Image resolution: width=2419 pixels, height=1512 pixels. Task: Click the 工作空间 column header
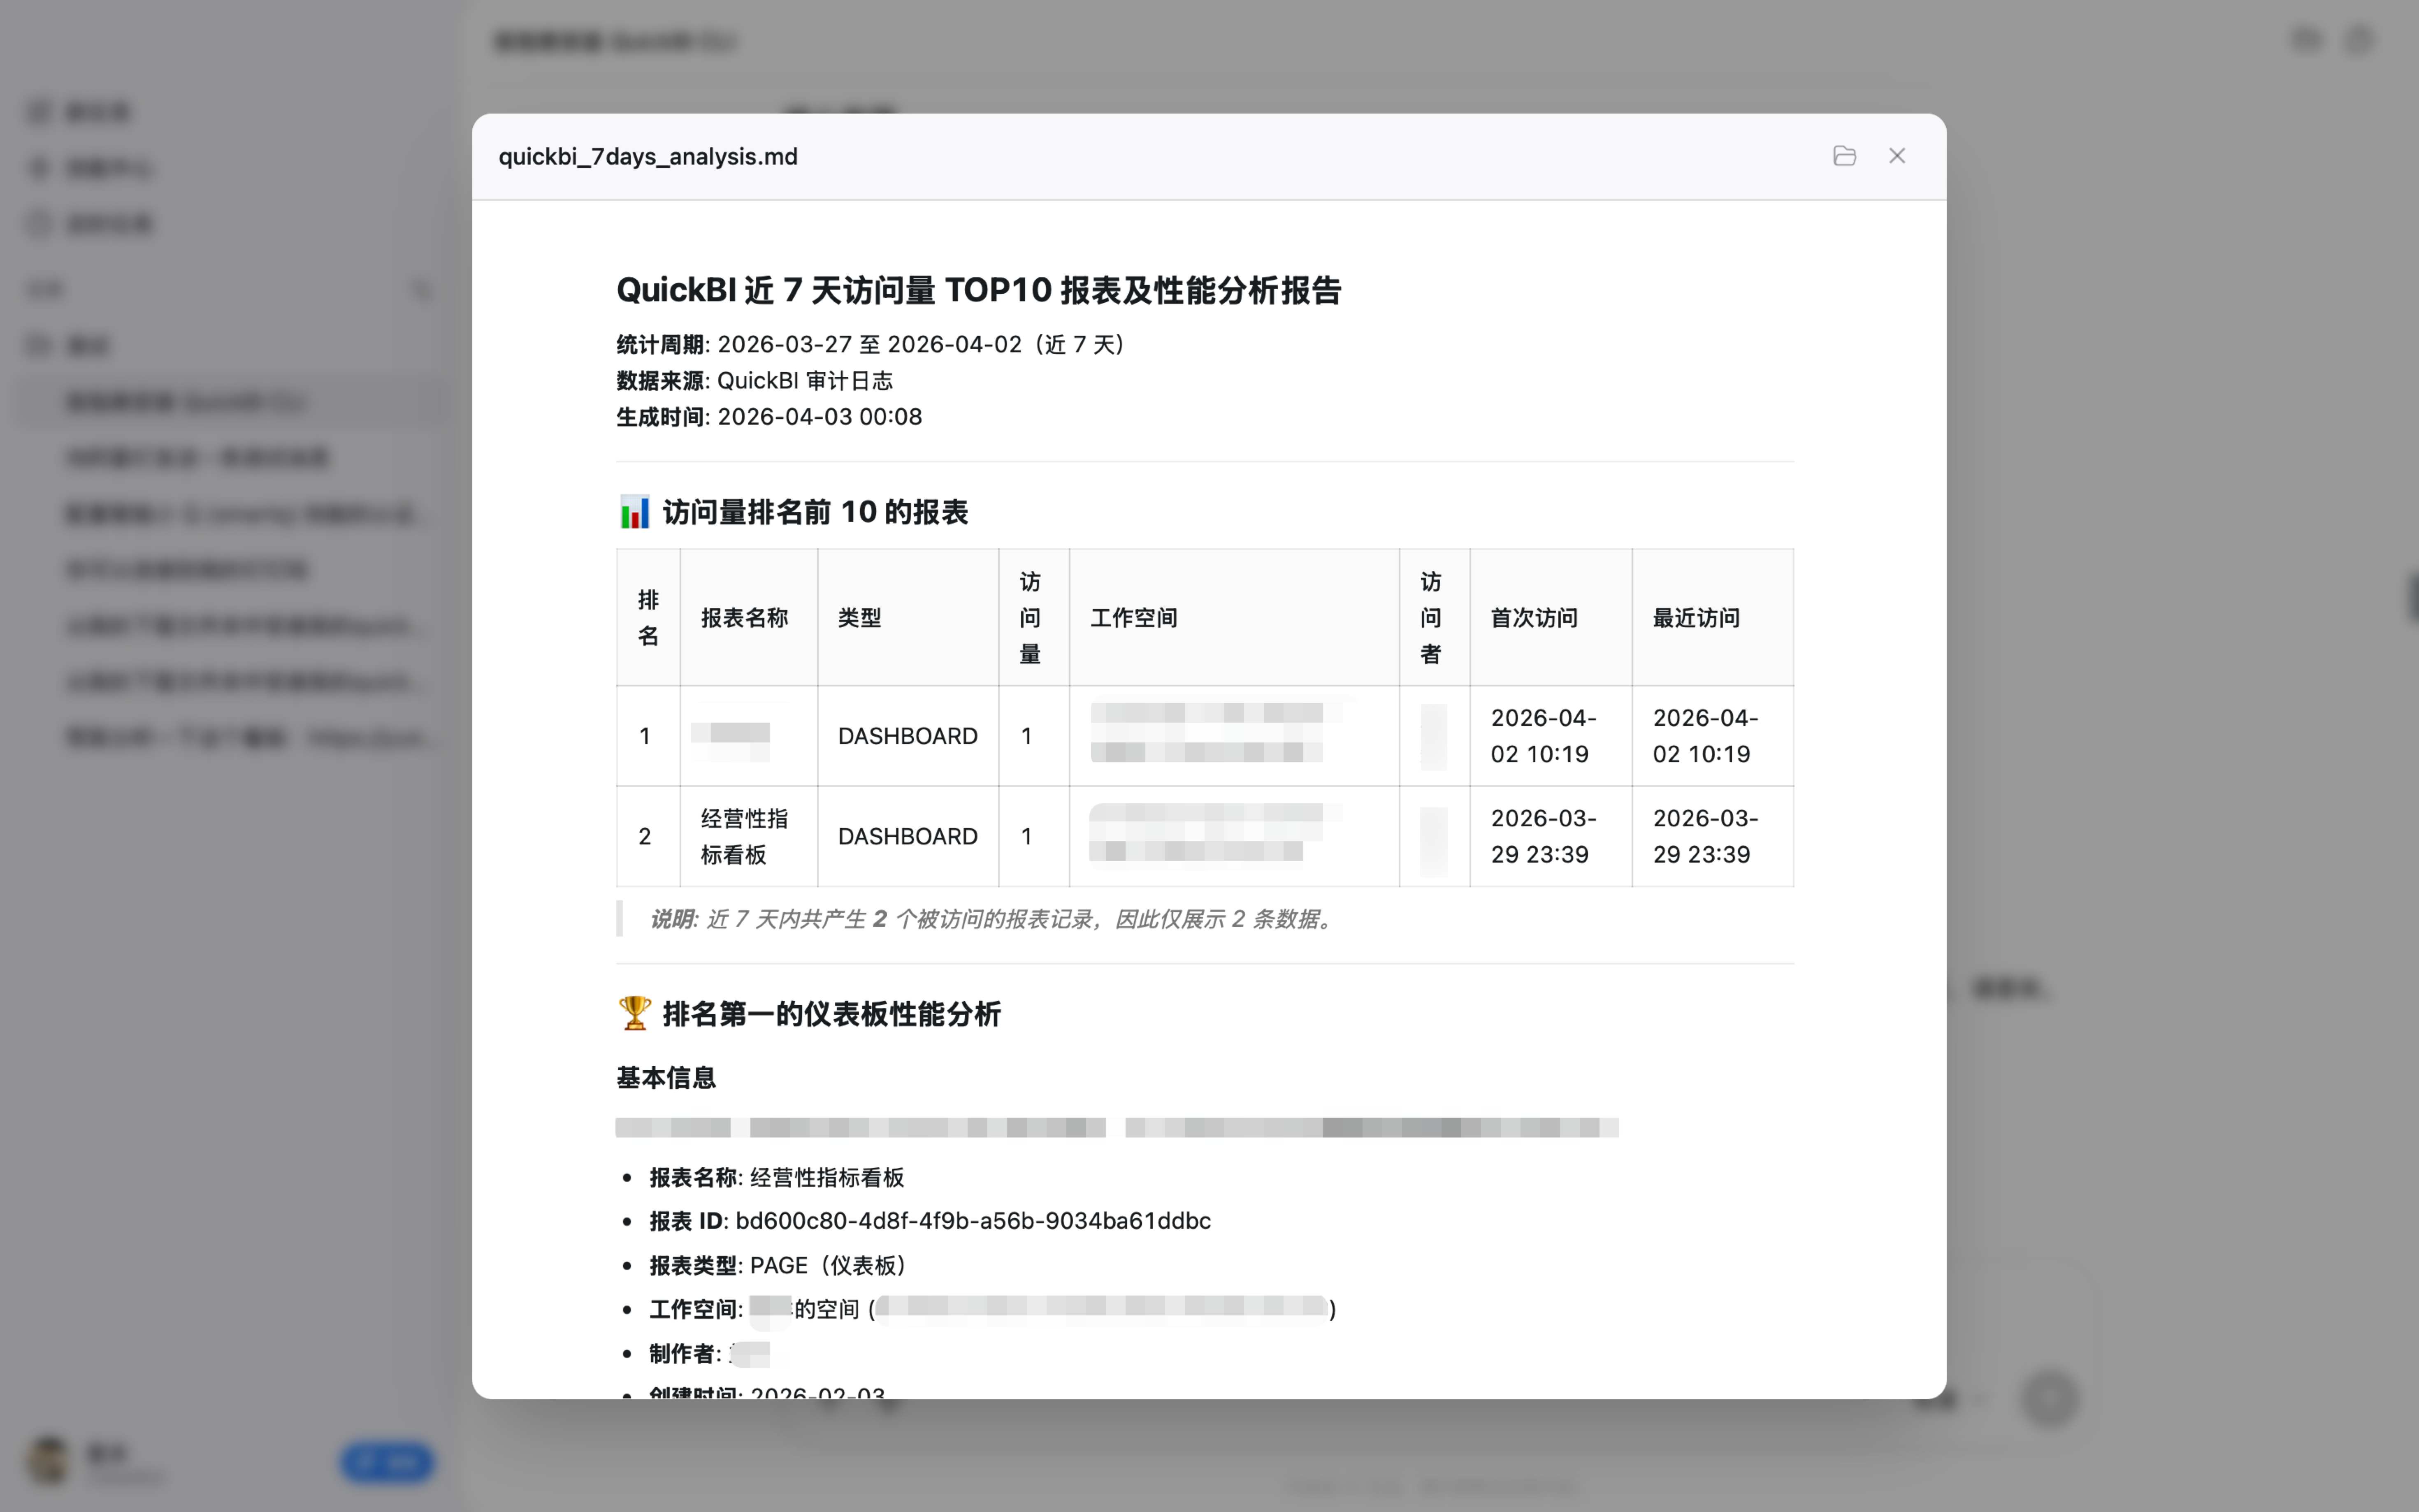[1133, 617]
